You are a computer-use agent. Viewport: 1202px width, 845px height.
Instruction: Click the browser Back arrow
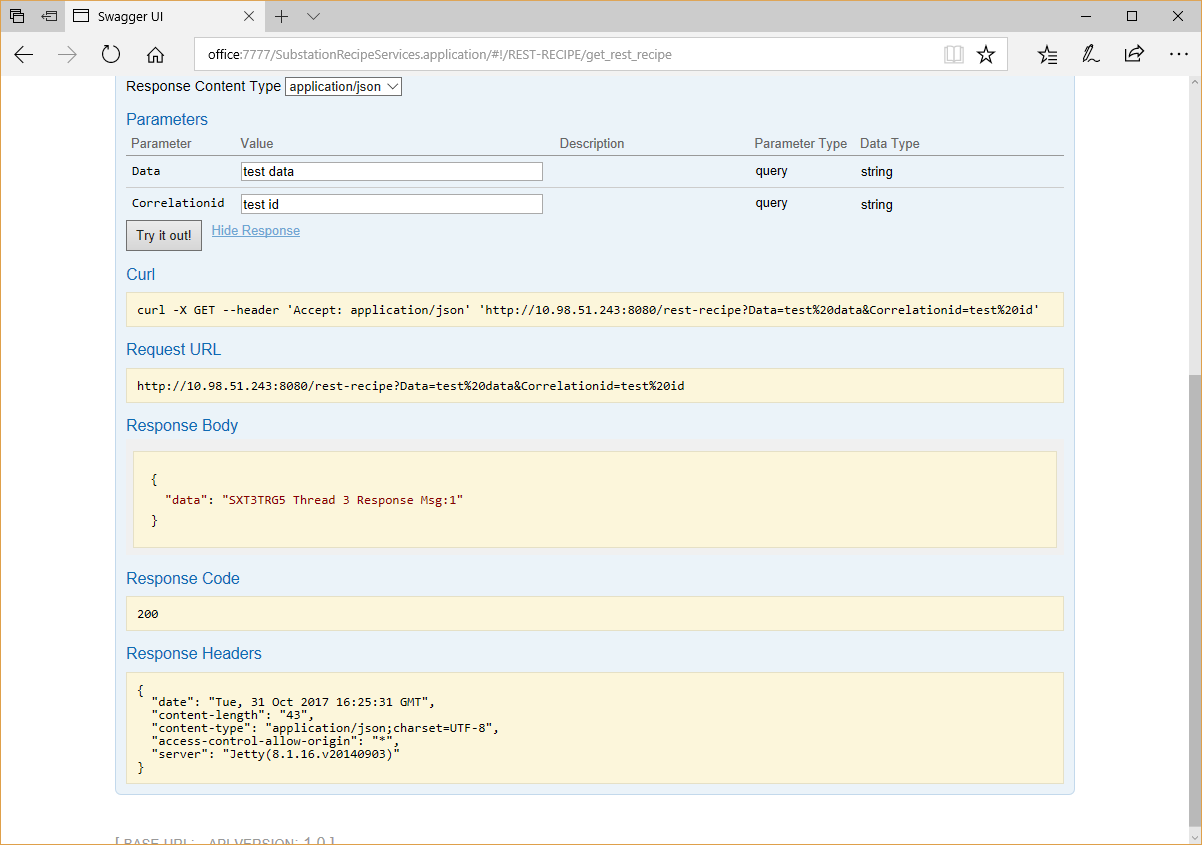(24, 55)
